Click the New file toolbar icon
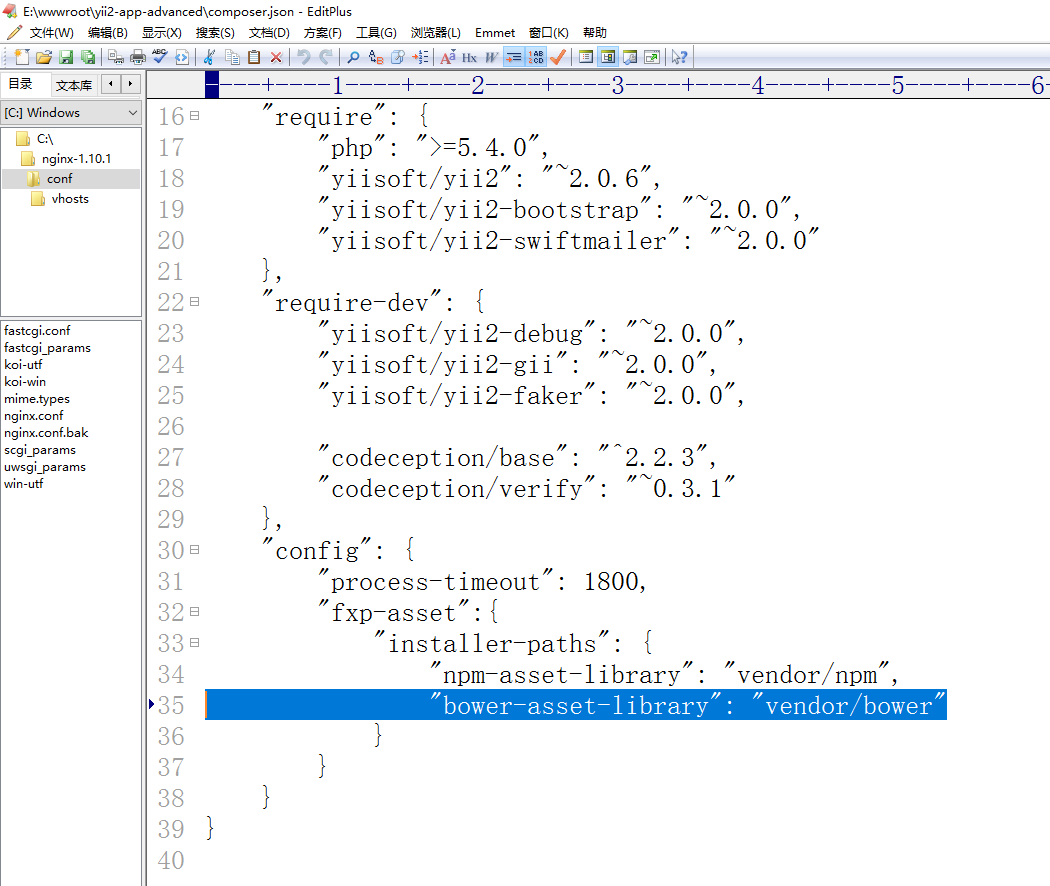The height and width of the screenshot is (886, 1050). click(22, 57)
